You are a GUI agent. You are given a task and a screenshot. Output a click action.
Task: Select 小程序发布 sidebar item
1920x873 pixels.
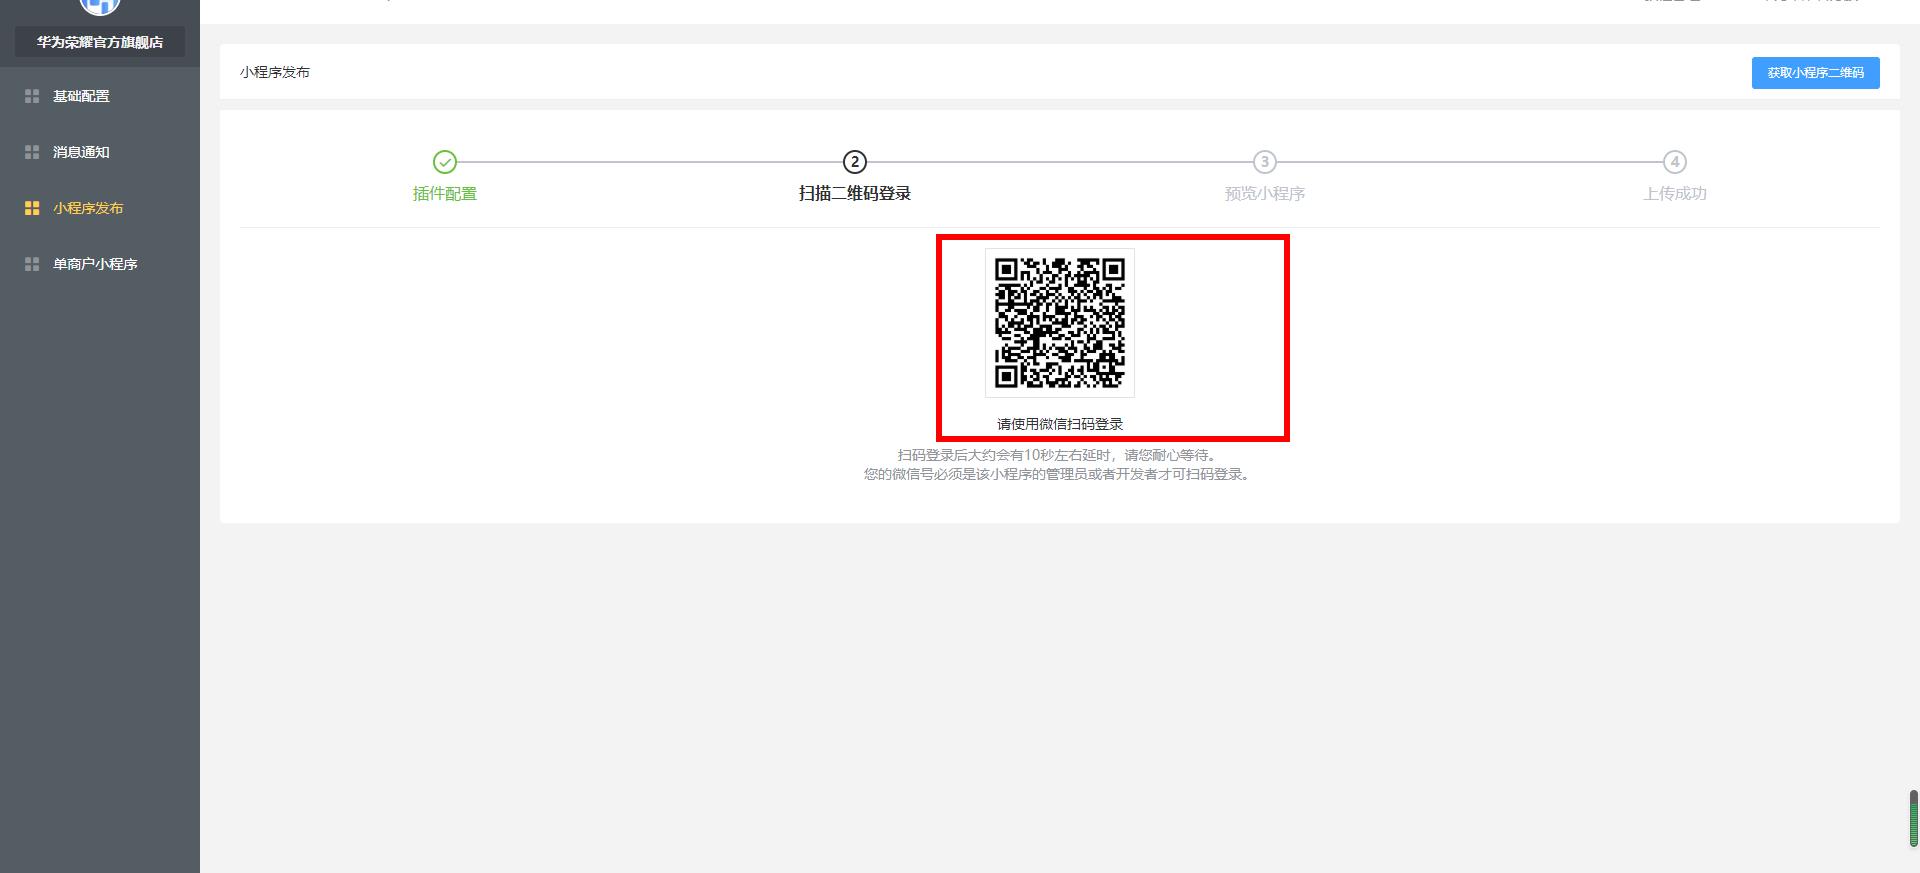(x=88, y=208)
